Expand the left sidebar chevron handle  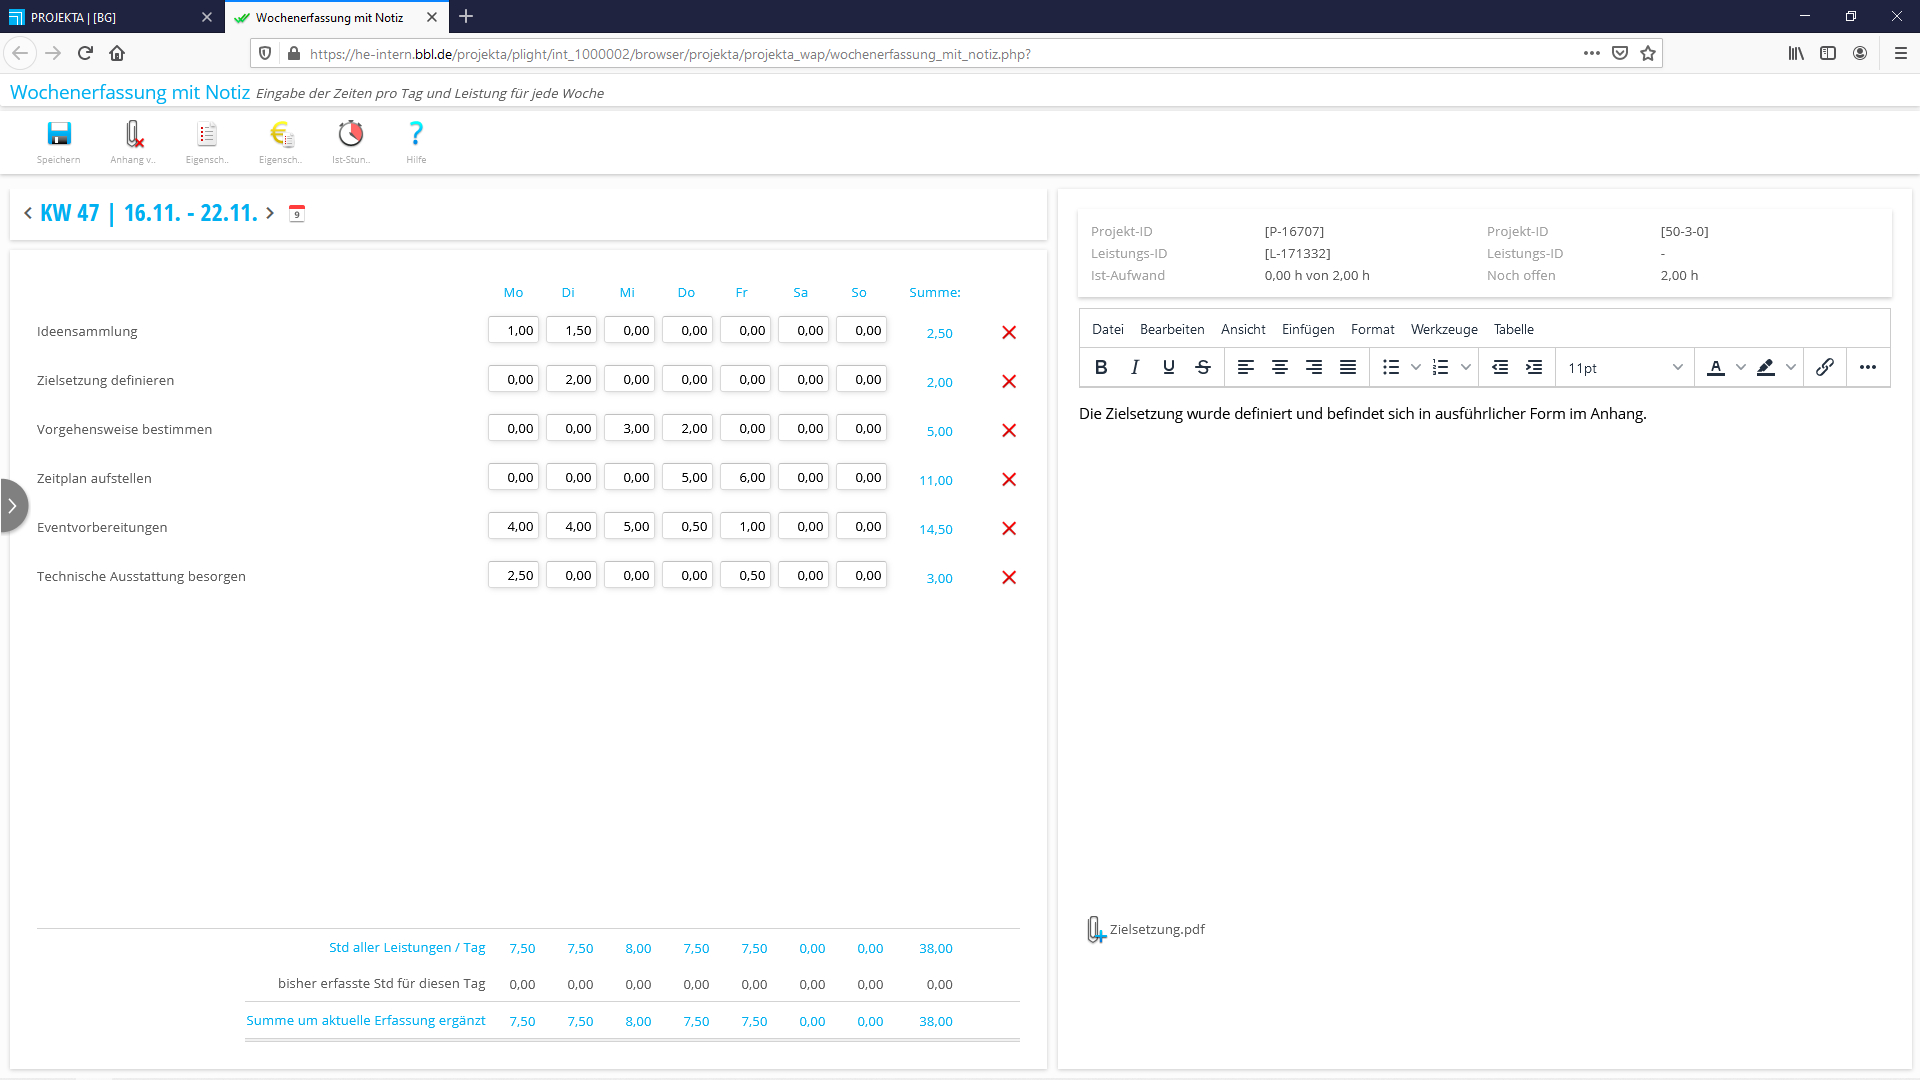pyautogui.click(x=12, y=506)
